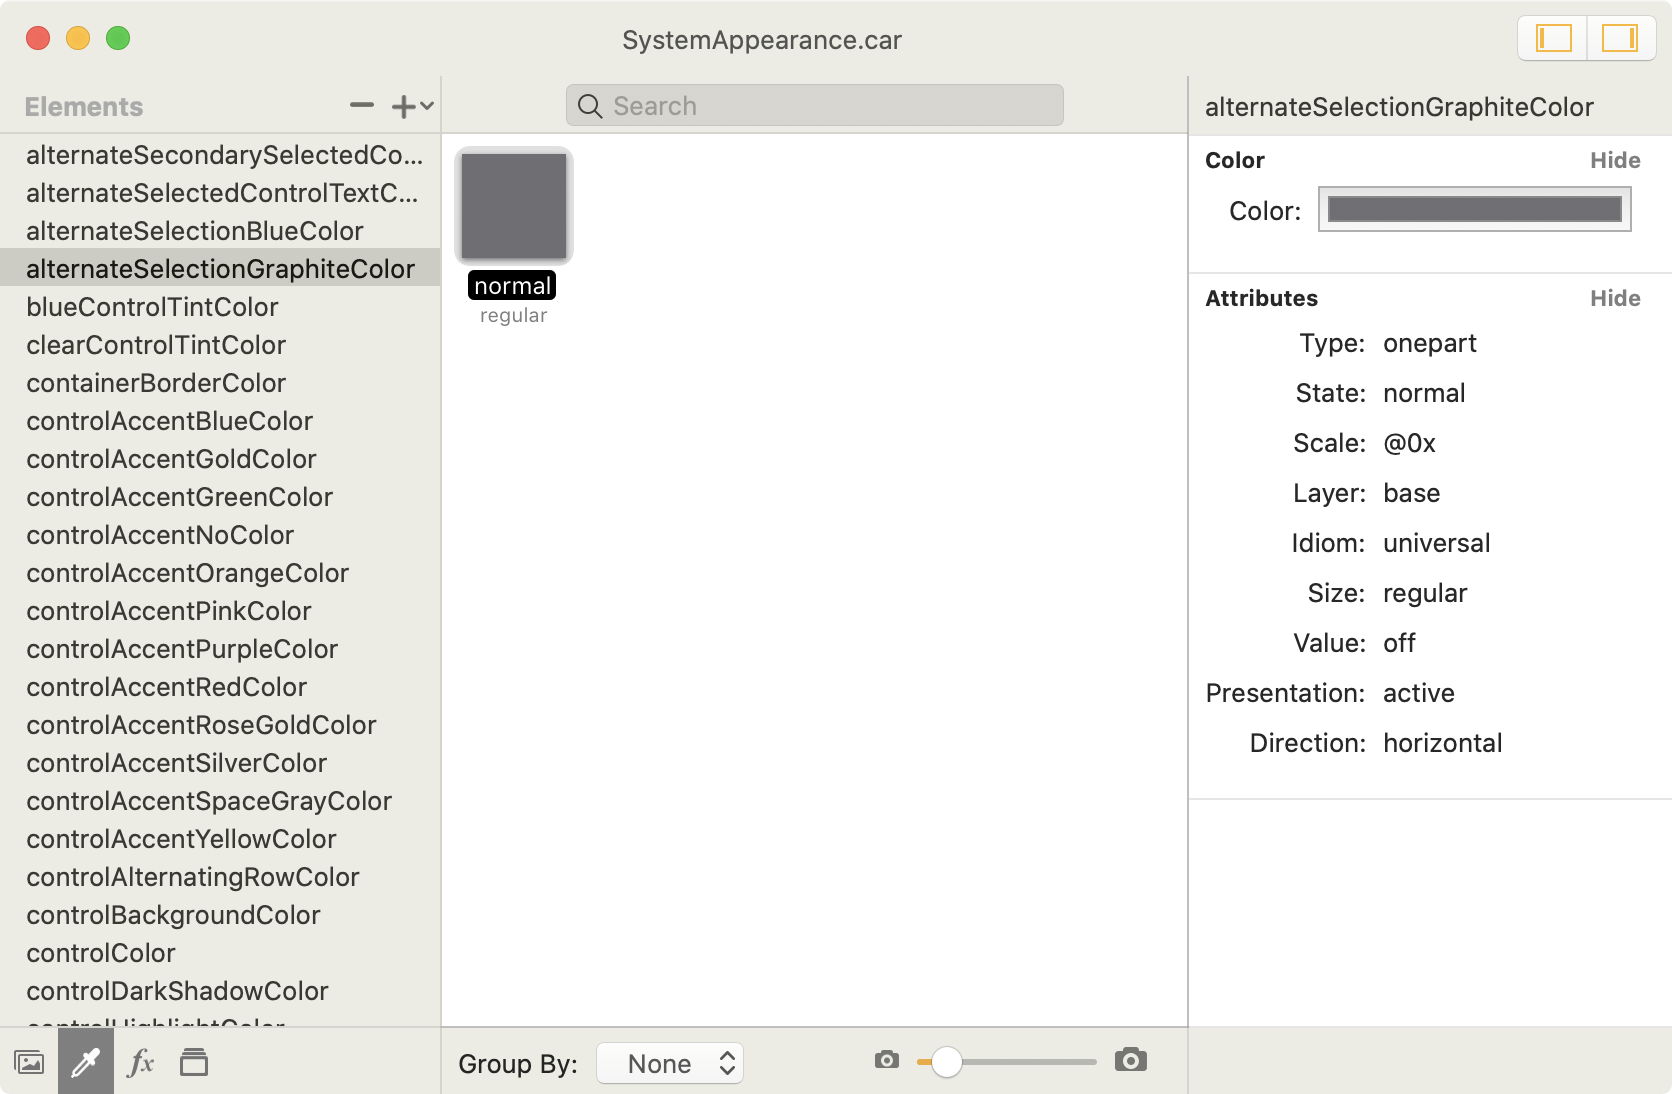Select alternateSecondarySelectedCo… in Elements list
The height and width of the screenshot is (1094, 1672).
pyautogui.click(x=220, y=155)
